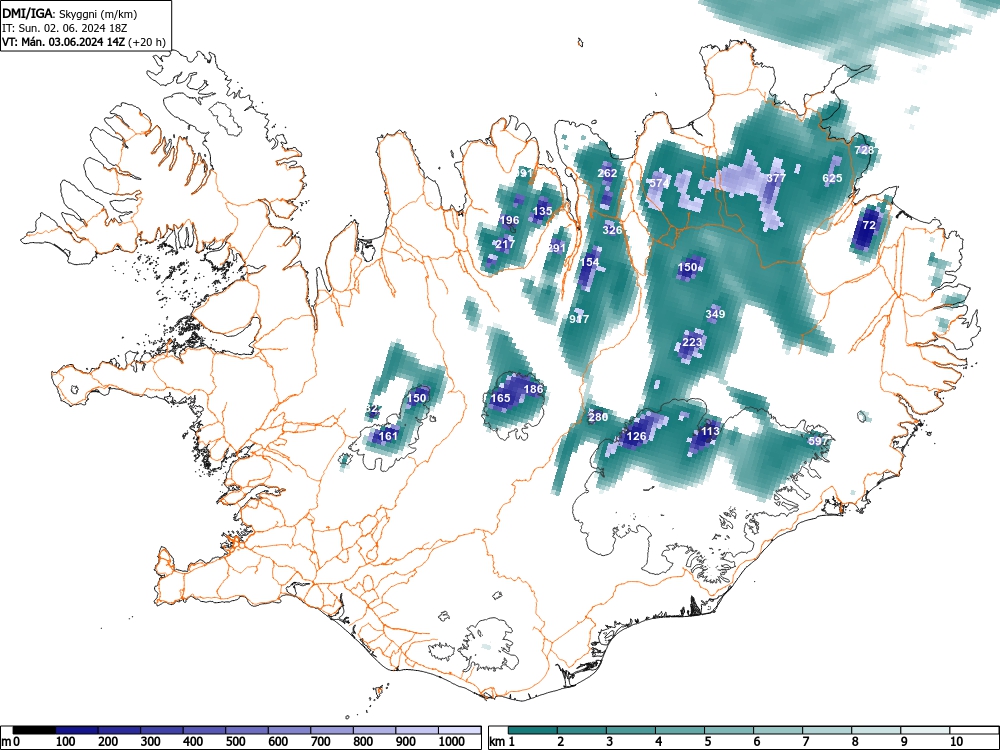Viewport: 1000px width, 750px height.
Task: Click the darkest teal swatch between km 1 and 2
Action: click(x=533, y=730)
